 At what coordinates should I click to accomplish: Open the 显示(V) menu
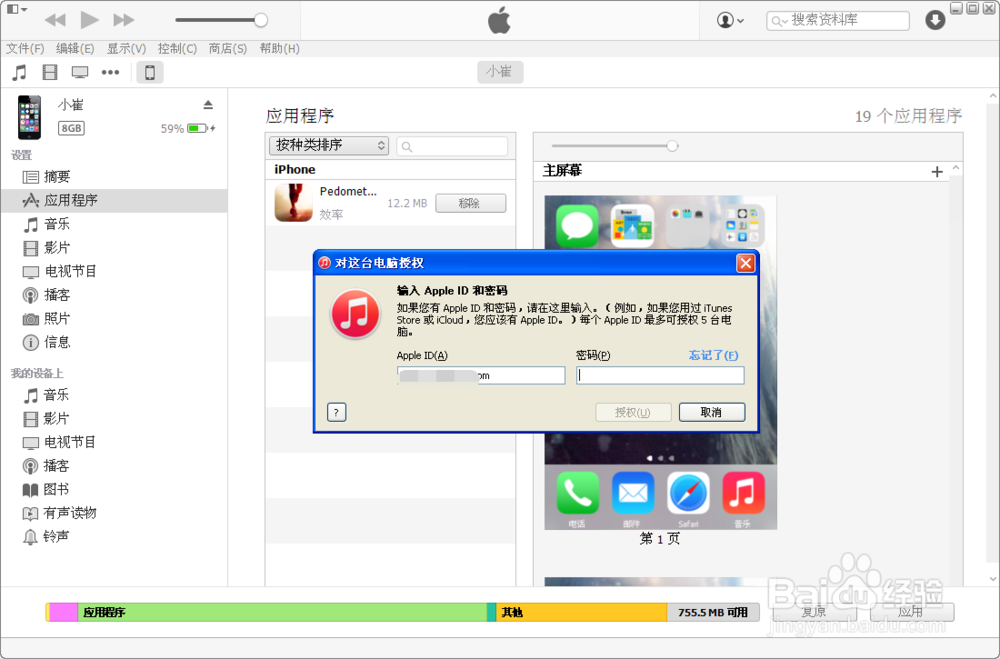[x=126, y=48]
